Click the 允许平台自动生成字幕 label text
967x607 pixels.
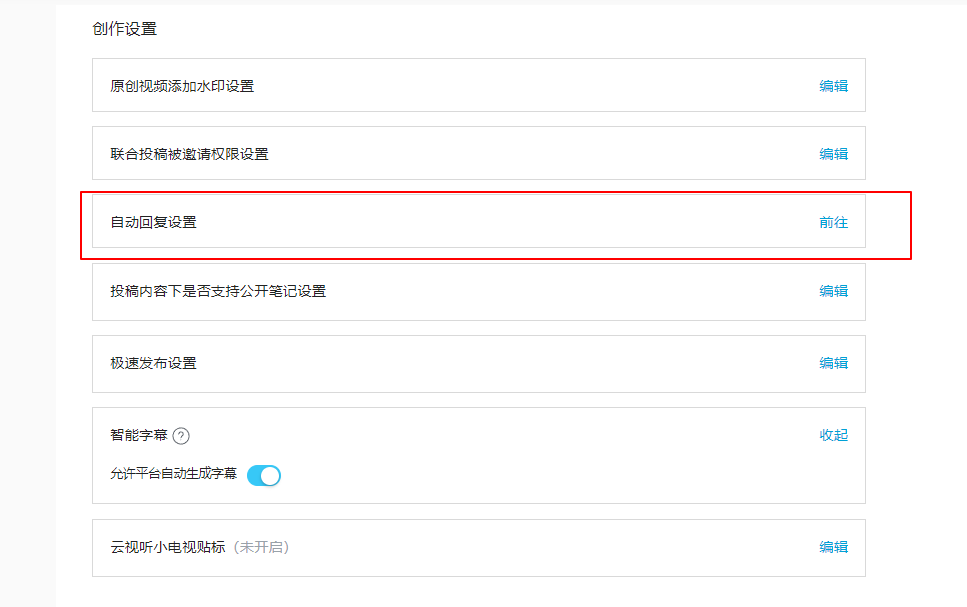173,474
